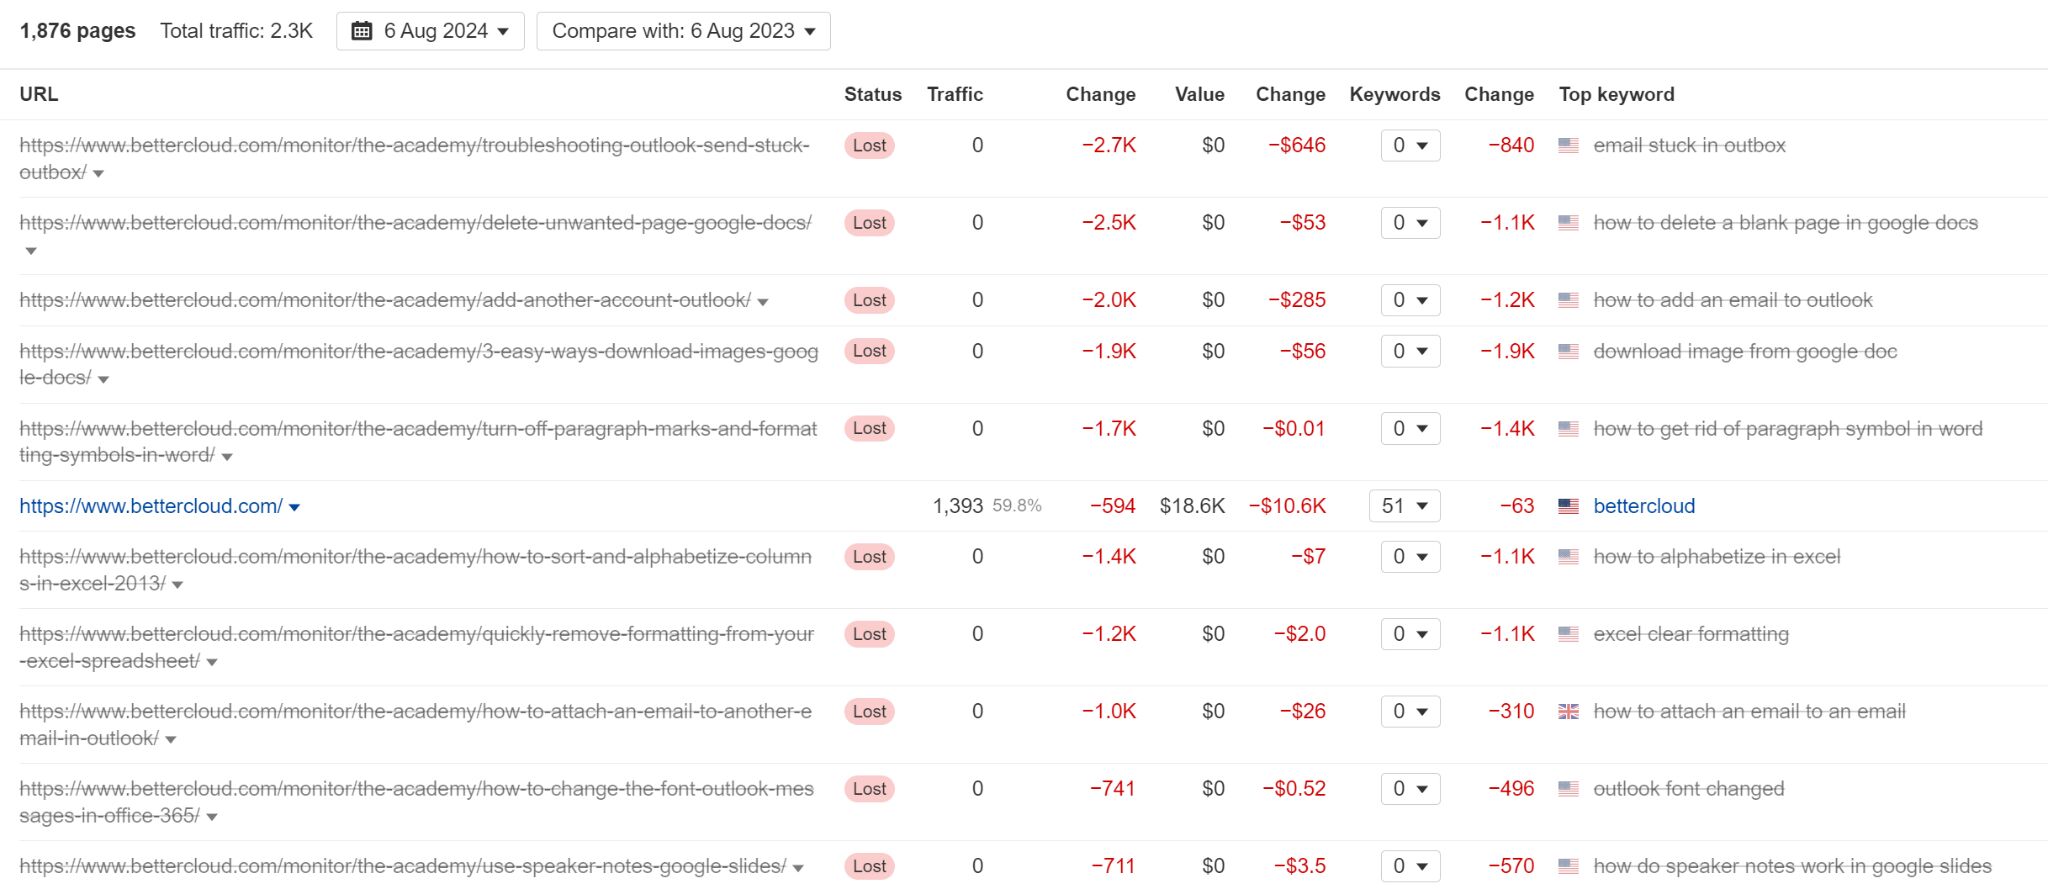Click the calendar icon in the date picker
The width and height of the screenshot is (2048, 889).
tap(362, 31)
